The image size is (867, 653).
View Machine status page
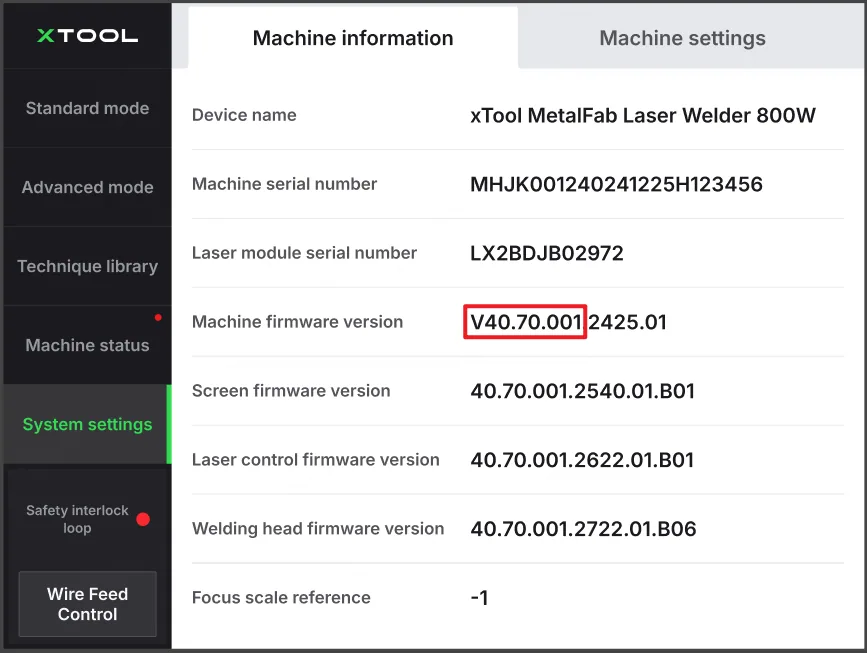point(87,346)
